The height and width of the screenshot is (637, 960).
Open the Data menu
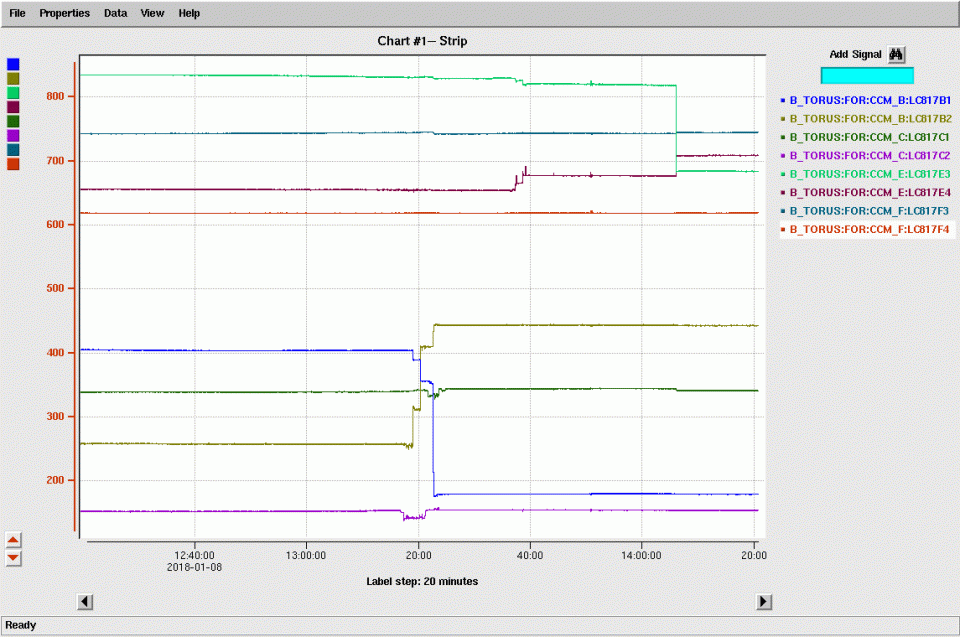115,13
